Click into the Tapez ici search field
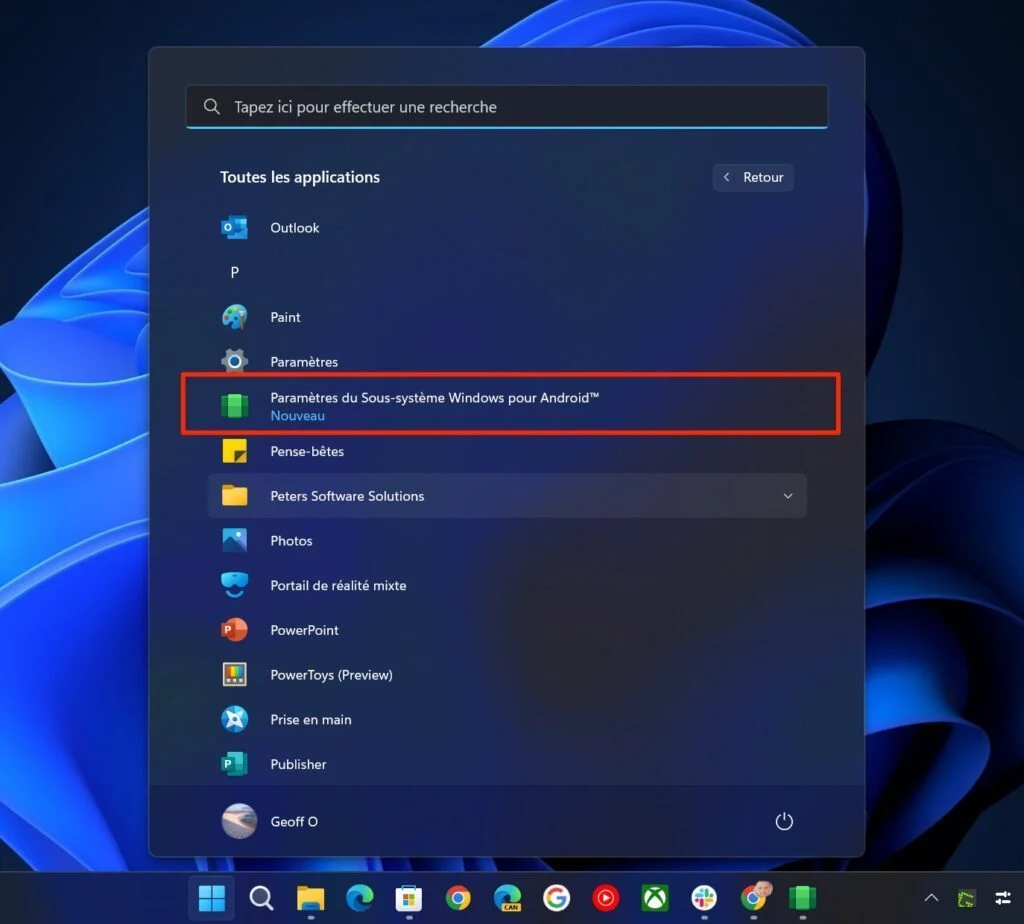This screenshot has height=924, width=1024. point(507,106)
